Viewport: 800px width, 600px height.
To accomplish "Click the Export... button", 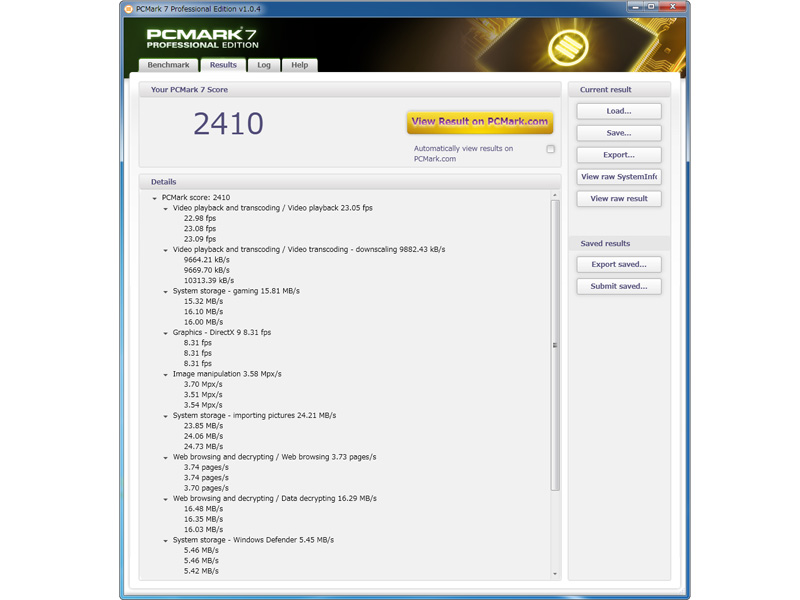I will 619,155.
